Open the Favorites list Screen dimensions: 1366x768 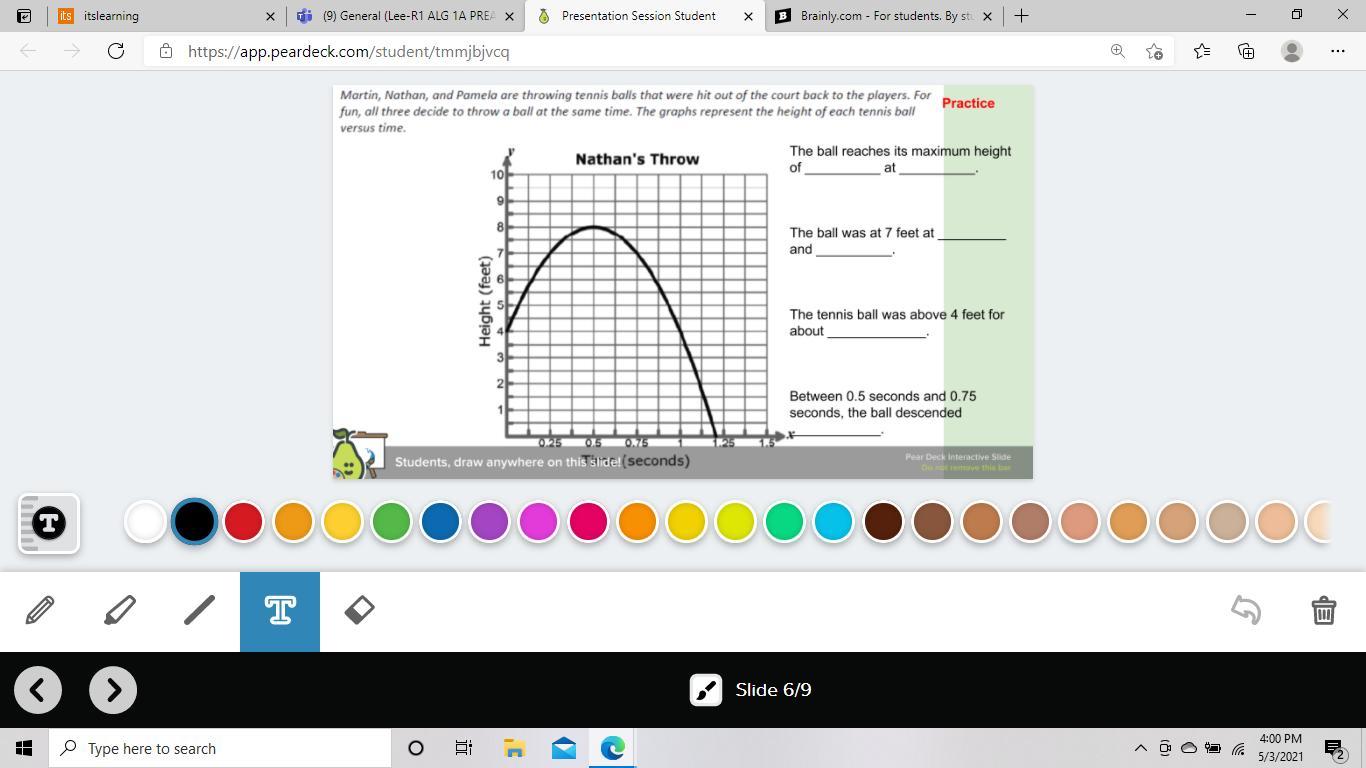1201,51
